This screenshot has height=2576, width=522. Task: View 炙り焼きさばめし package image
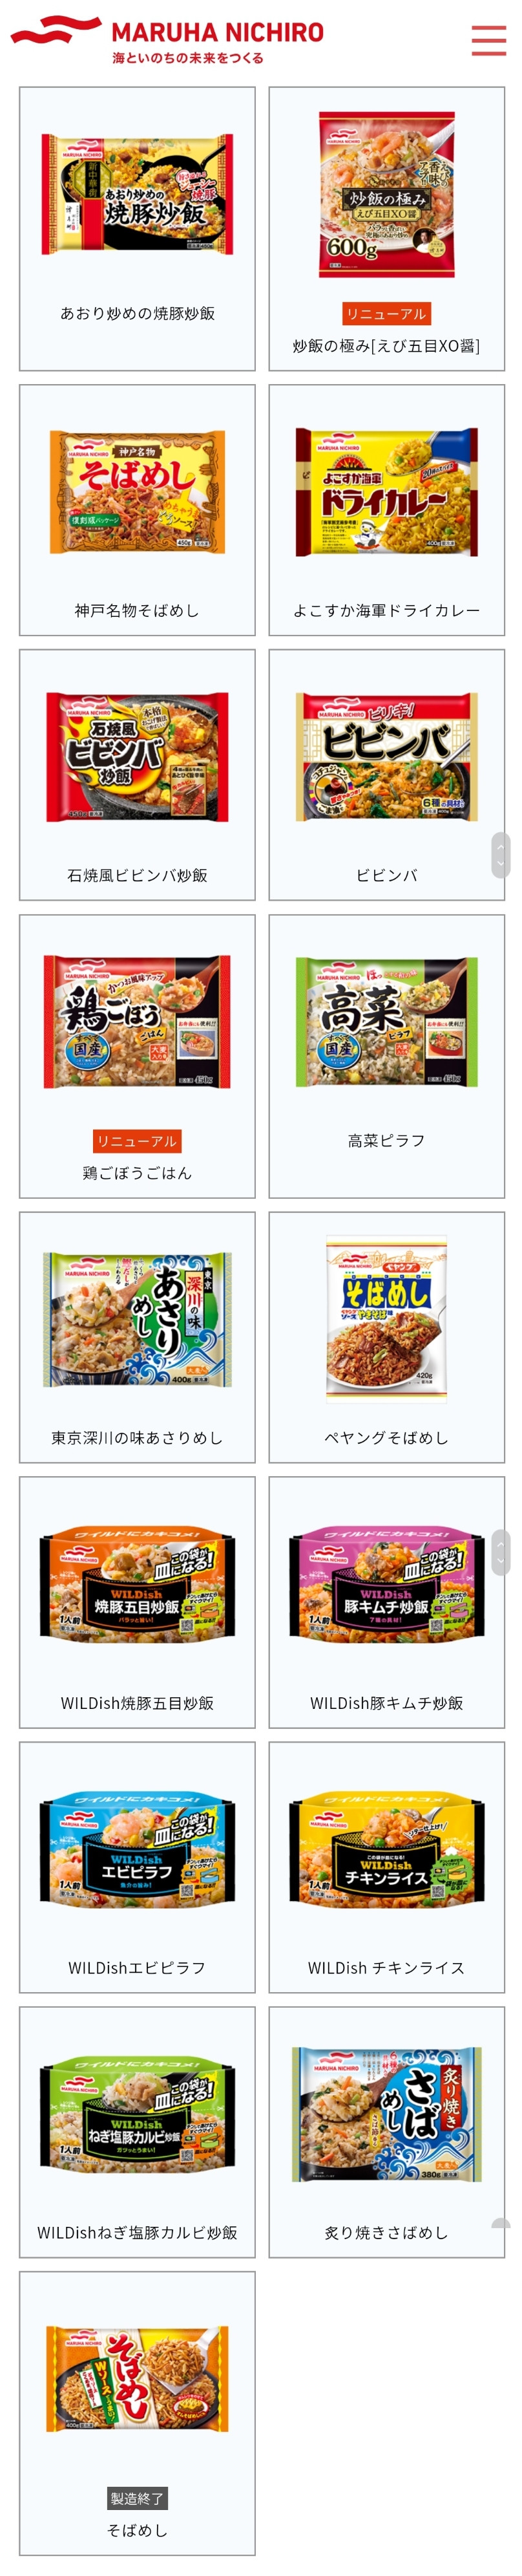386,2114
